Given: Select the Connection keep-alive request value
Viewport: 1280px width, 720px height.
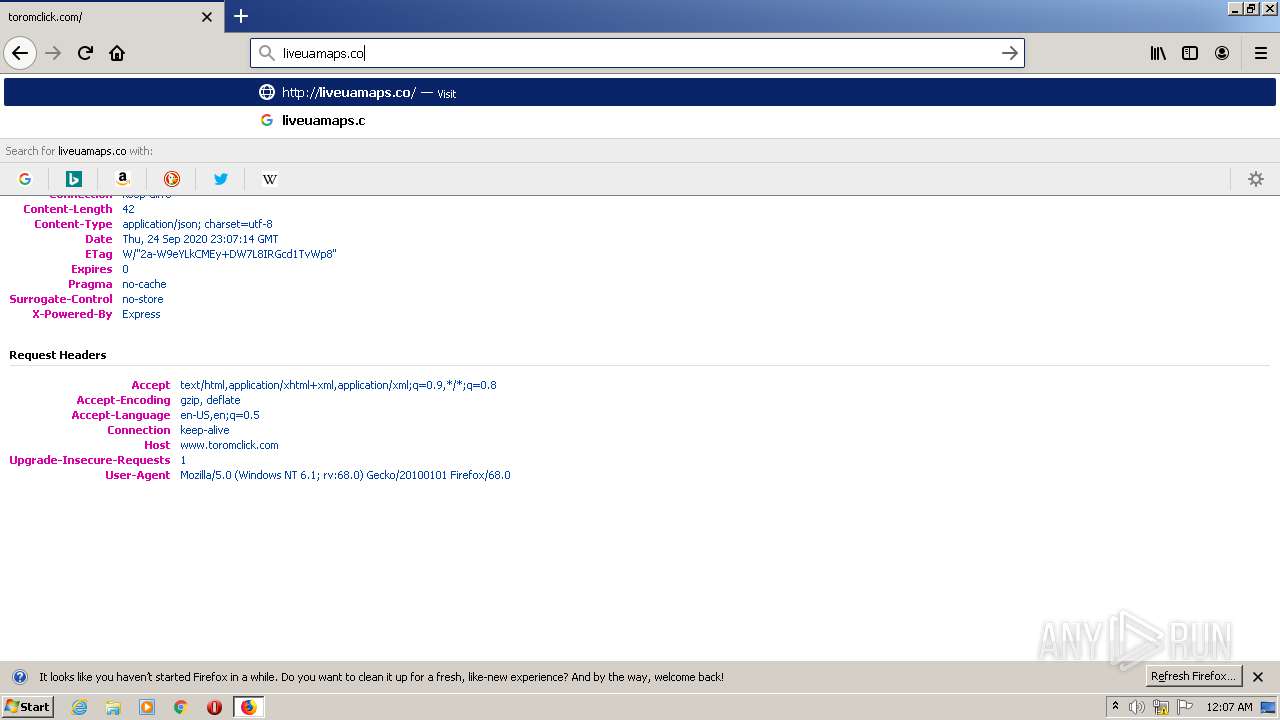Looking at the screenshot, I should pyautogui.click(x=204, y=430).
